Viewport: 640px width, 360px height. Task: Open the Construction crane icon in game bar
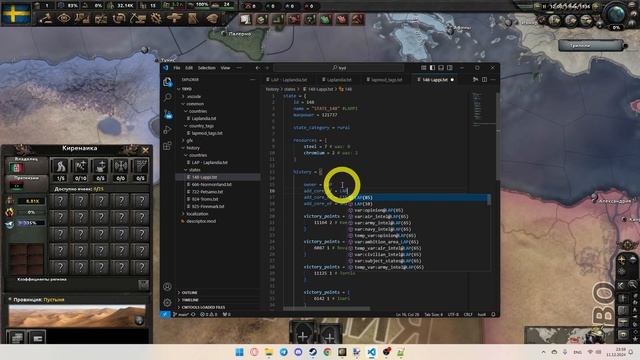(x=138, y=18)
